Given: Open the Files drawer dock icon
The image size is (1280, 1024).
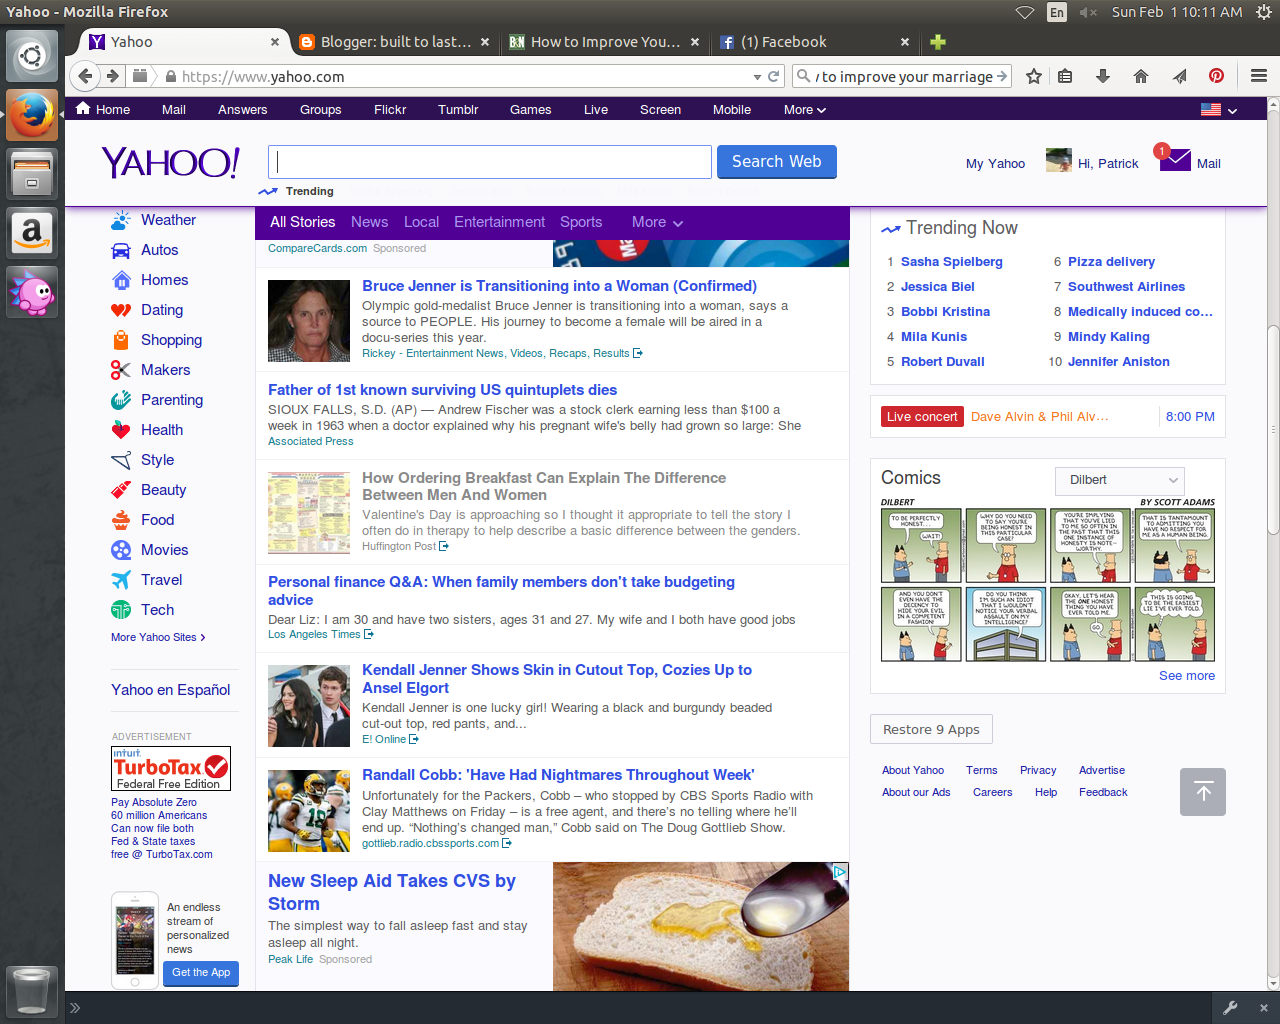Looking at the screenshot, I should (32, 174).
